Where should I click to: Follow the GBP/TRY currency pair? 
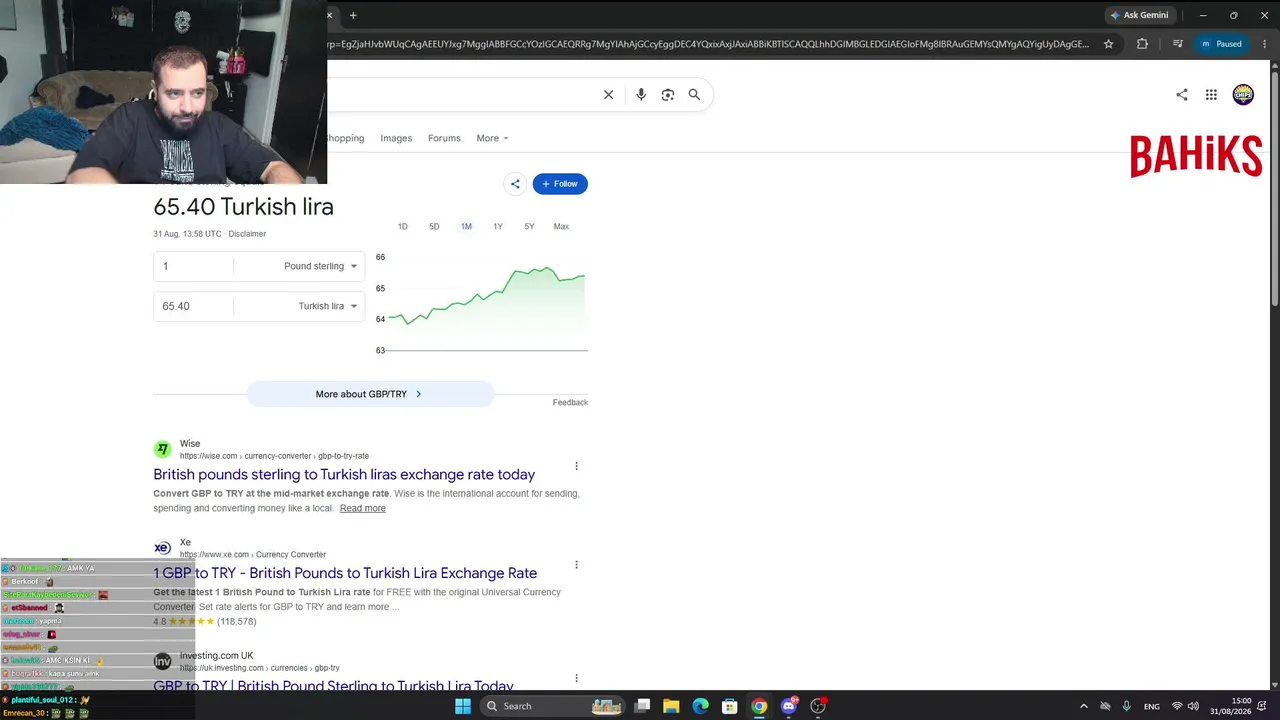pyautogui.click(x=560, y=183)
